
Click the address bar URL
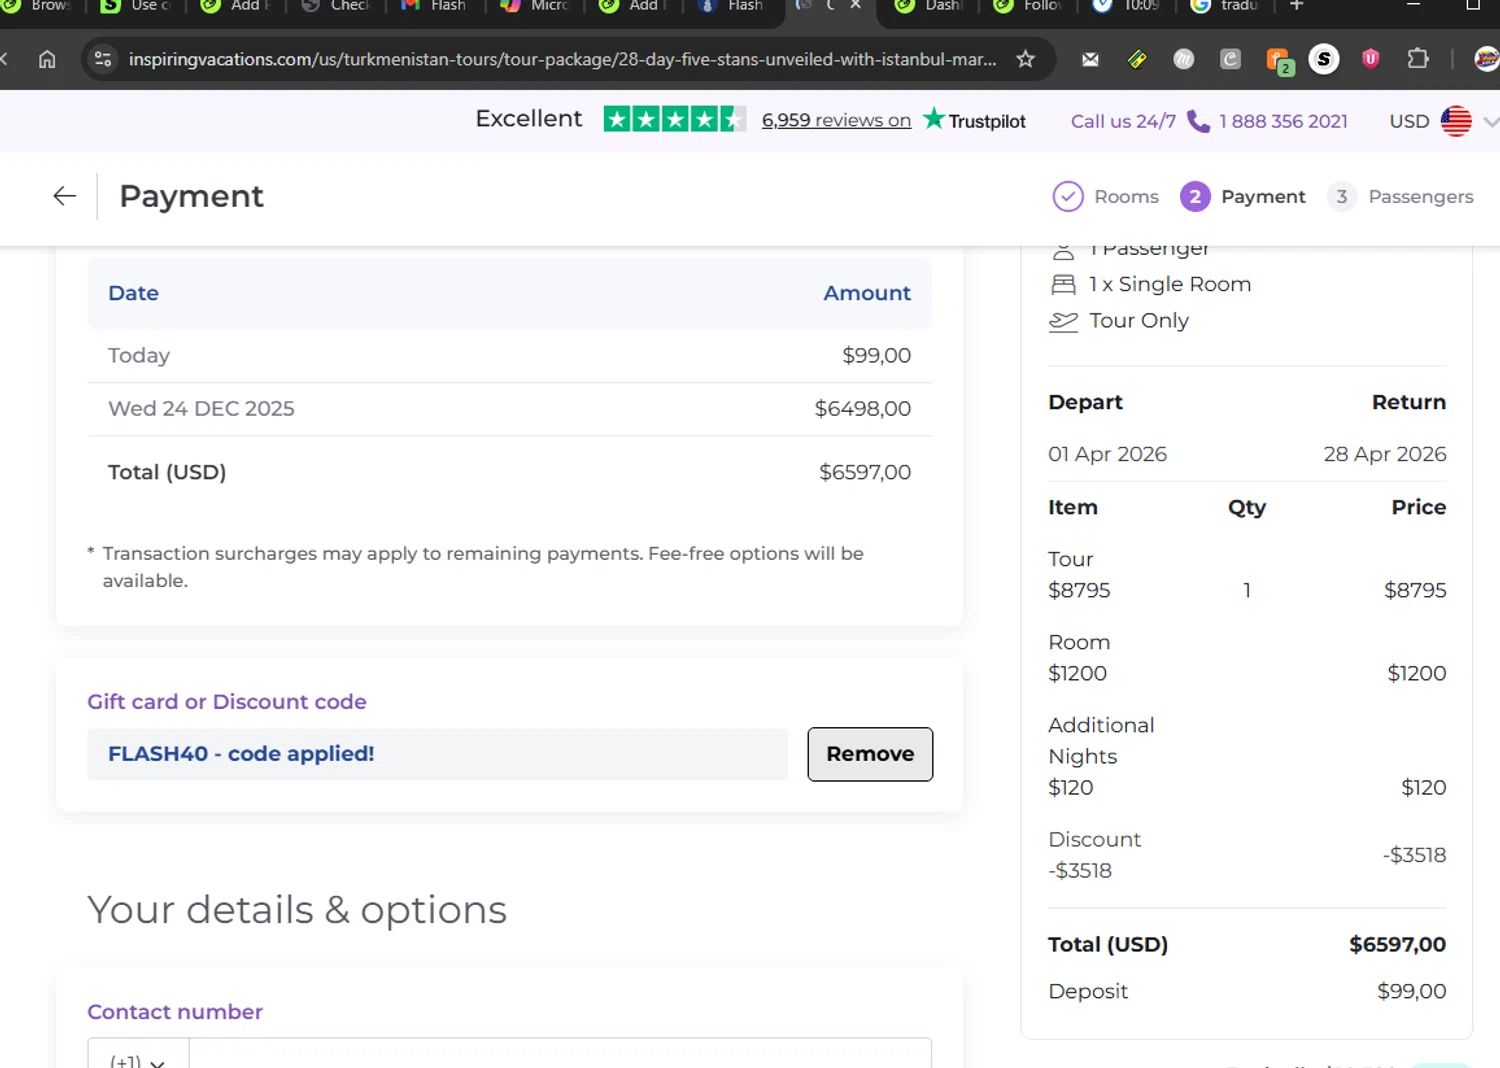pos(562,59)
